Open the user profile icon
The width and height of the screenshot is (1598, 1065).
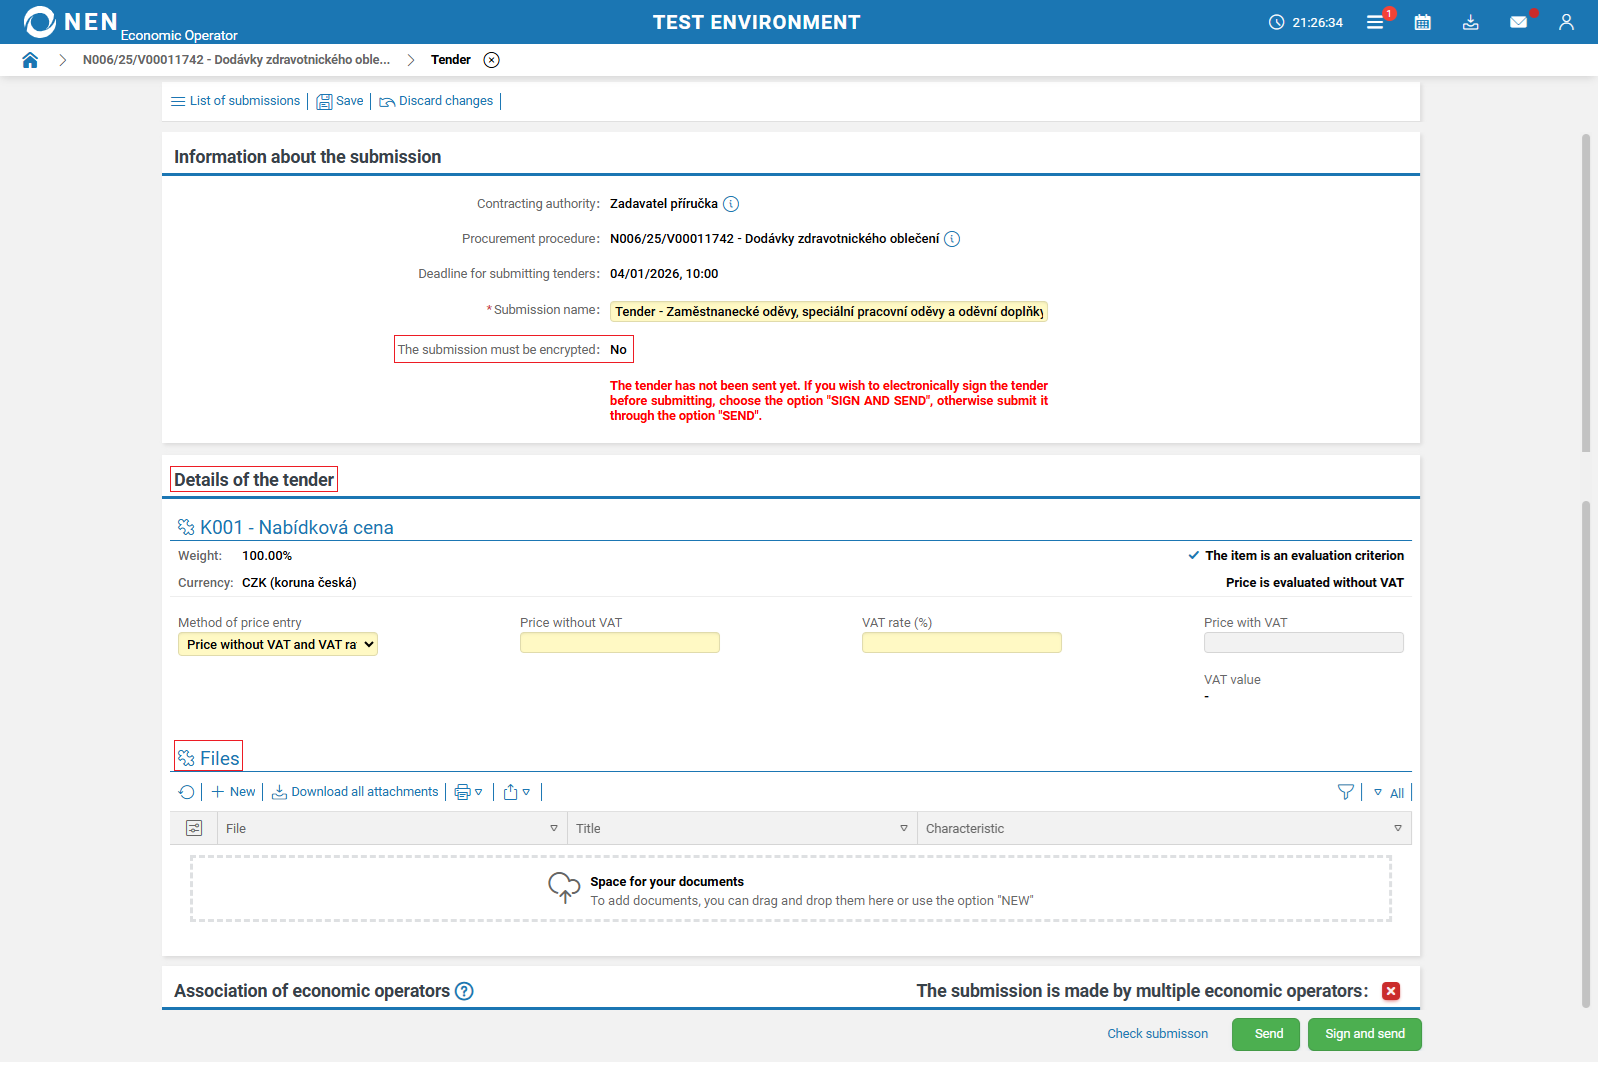coord(1566,22)
